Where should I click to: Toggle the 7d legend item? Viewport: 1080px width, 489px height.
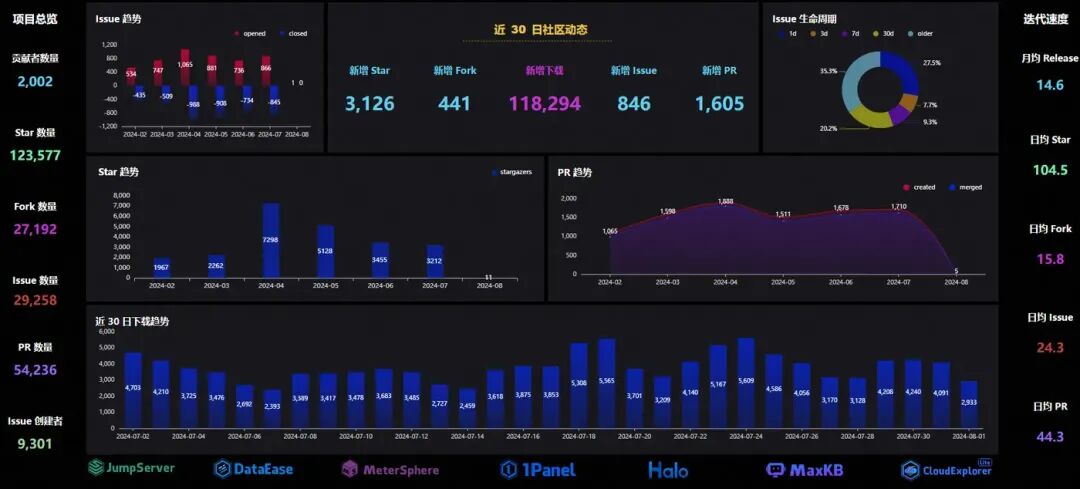[850, 34]
